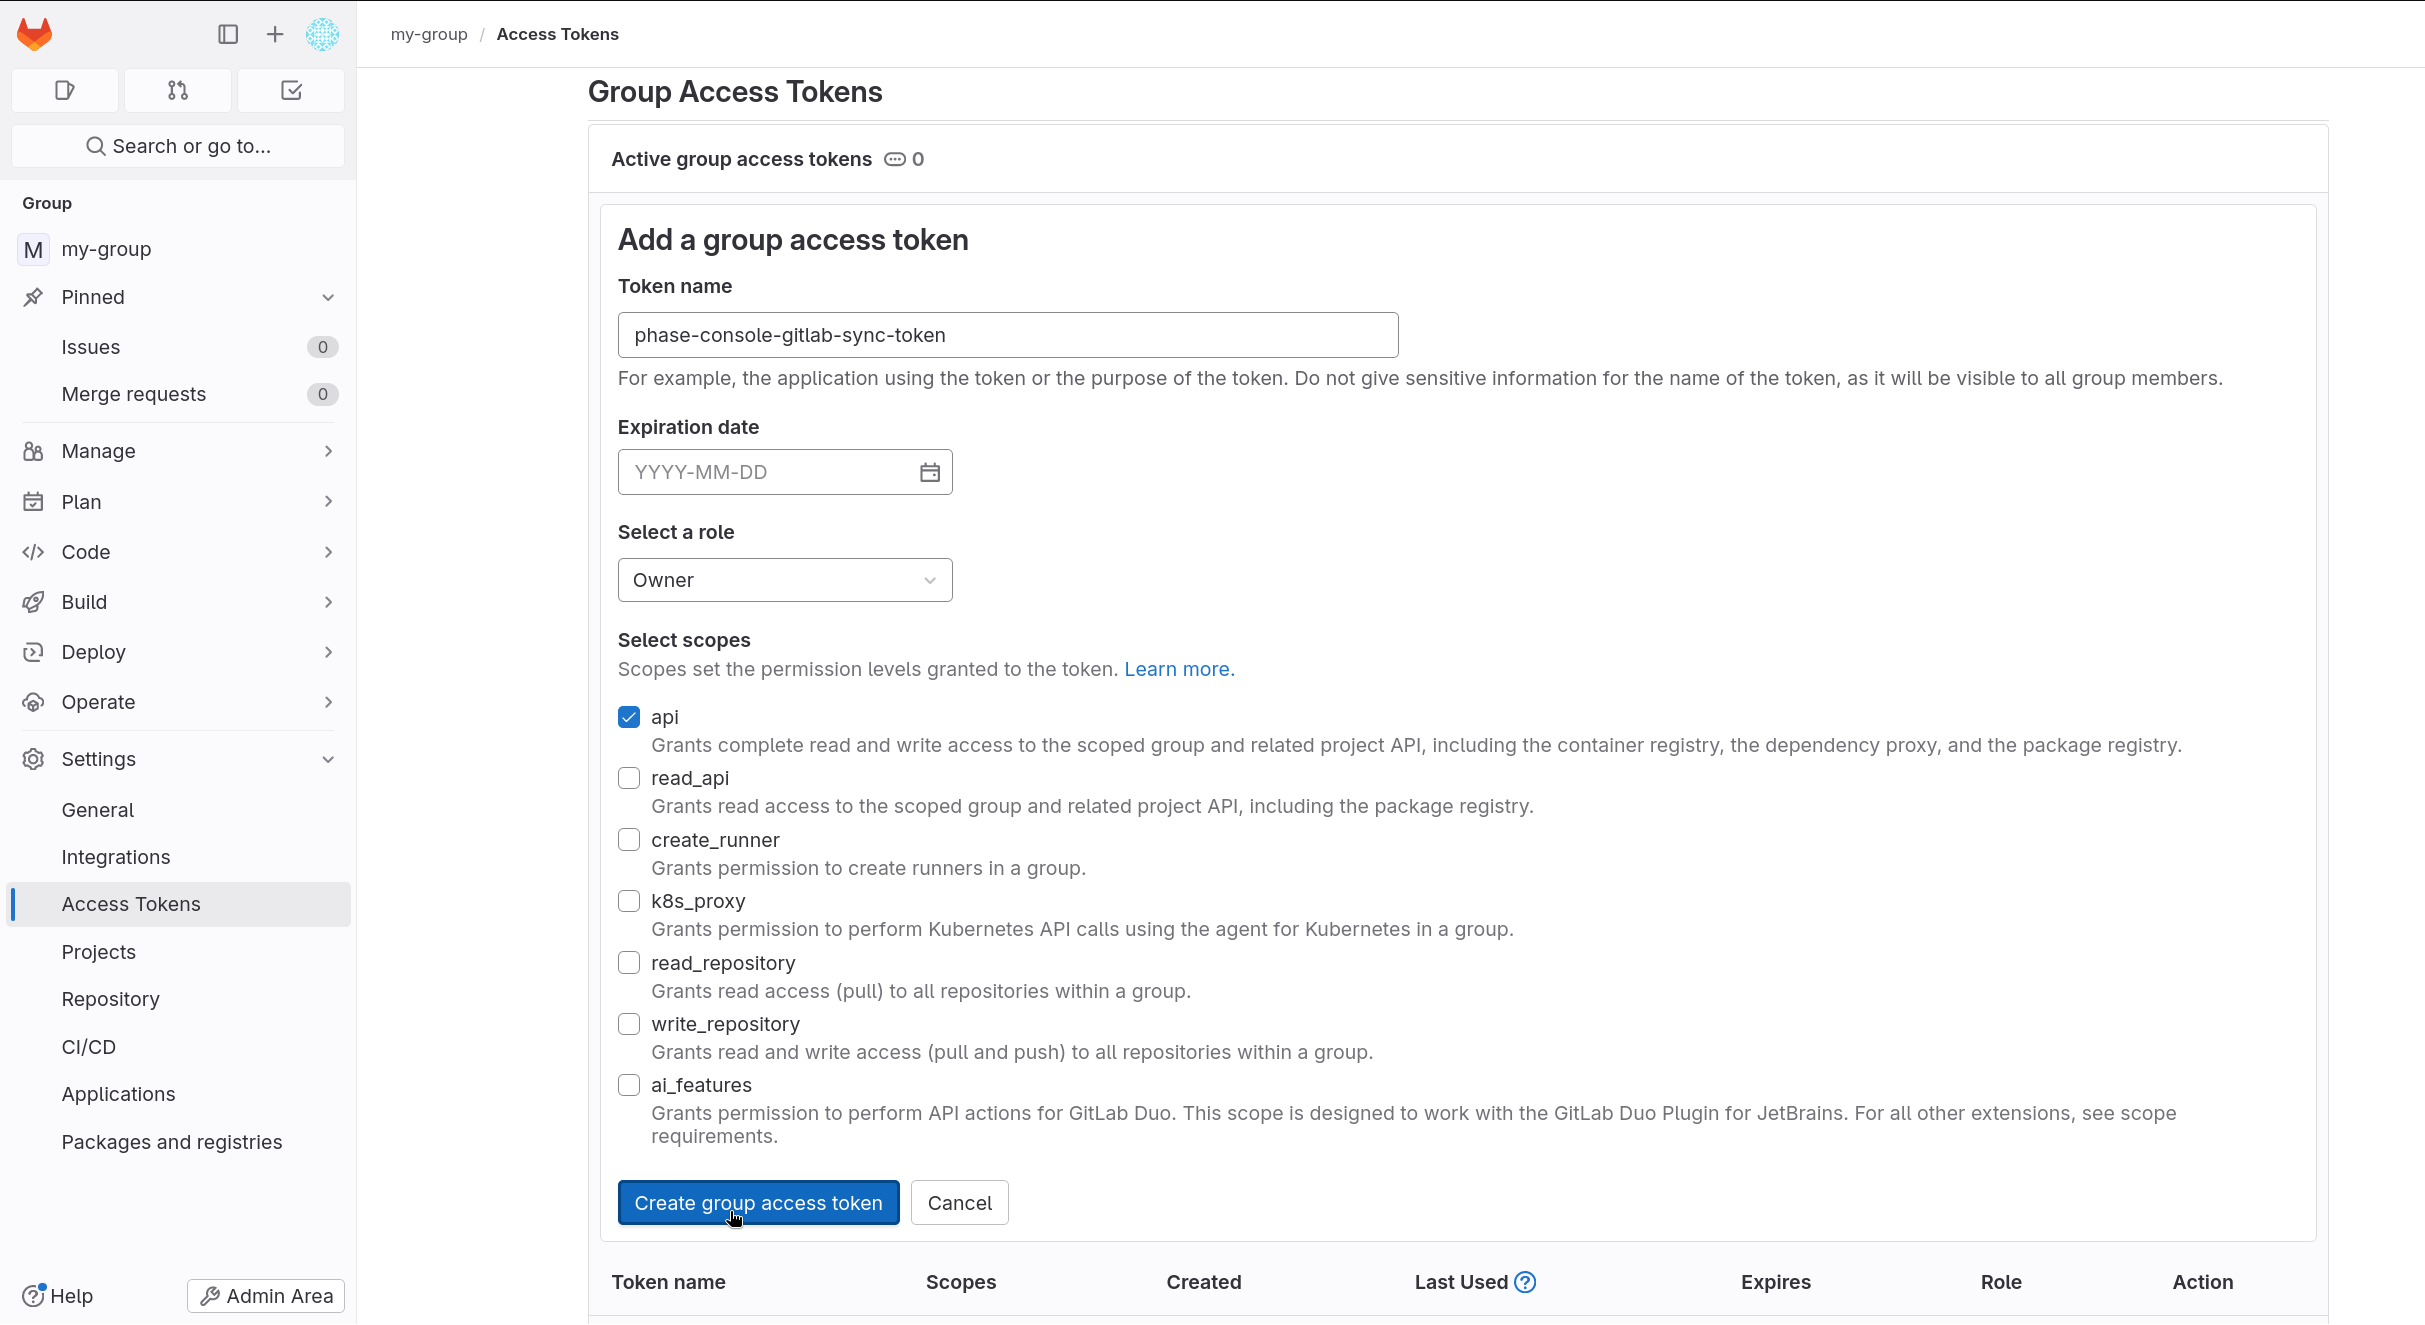This screenshot has width=2425, height=1325.
Task: Check the write_repository scope
Action: pos(629,1024)
